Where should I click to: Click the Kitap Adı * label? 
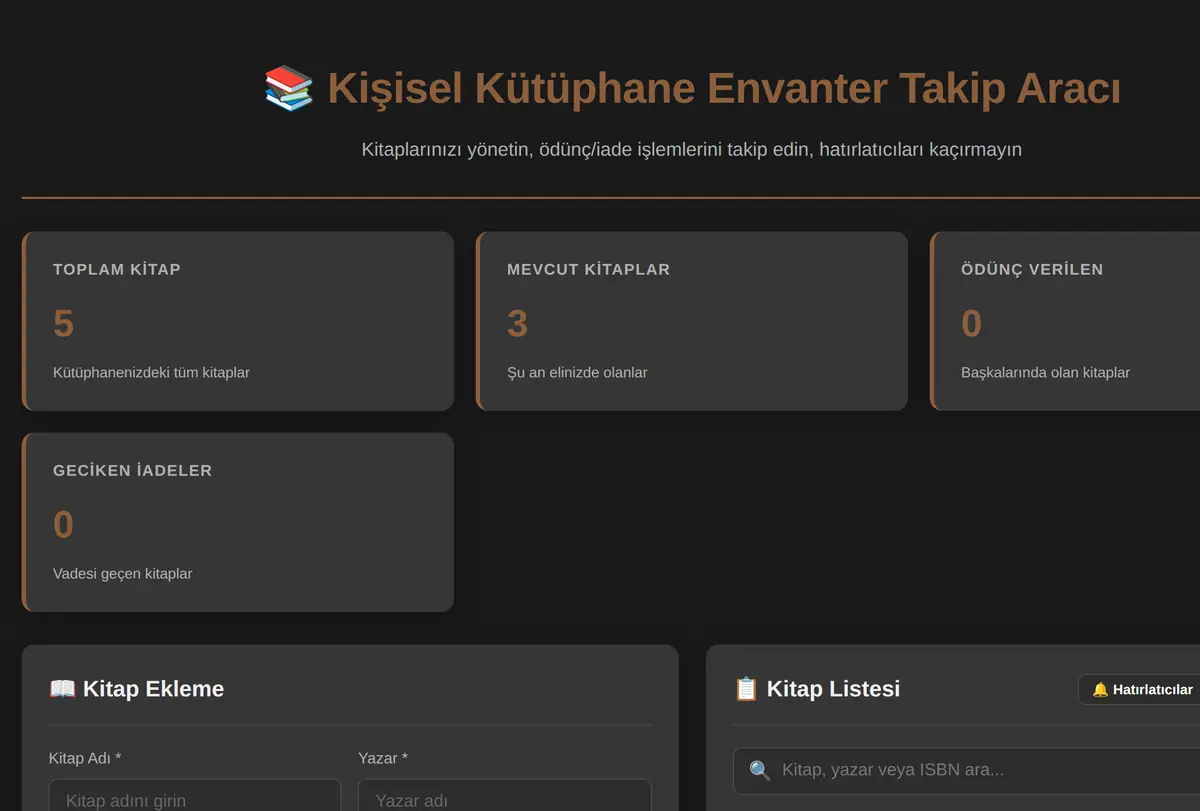click(85, 758)
